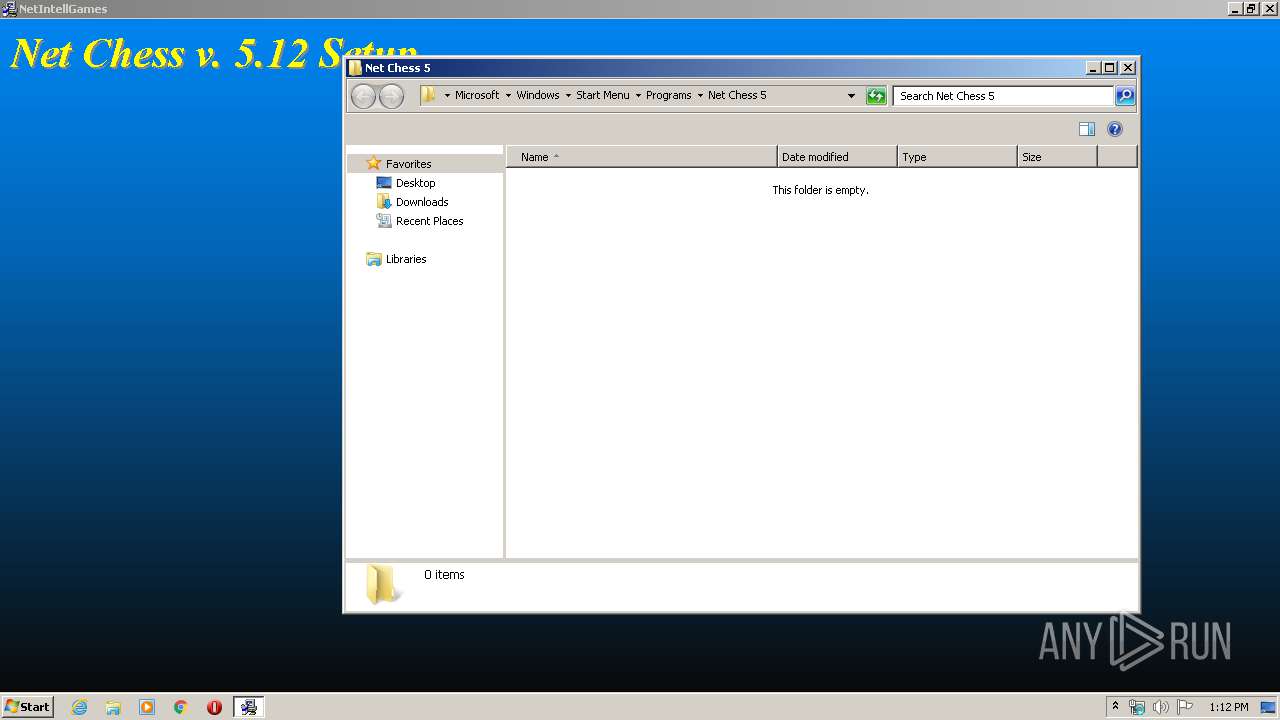Viewport: 1280px width, 720px height.
Task: Click the search magnifier icon
Action: [x=1125, y=96]
